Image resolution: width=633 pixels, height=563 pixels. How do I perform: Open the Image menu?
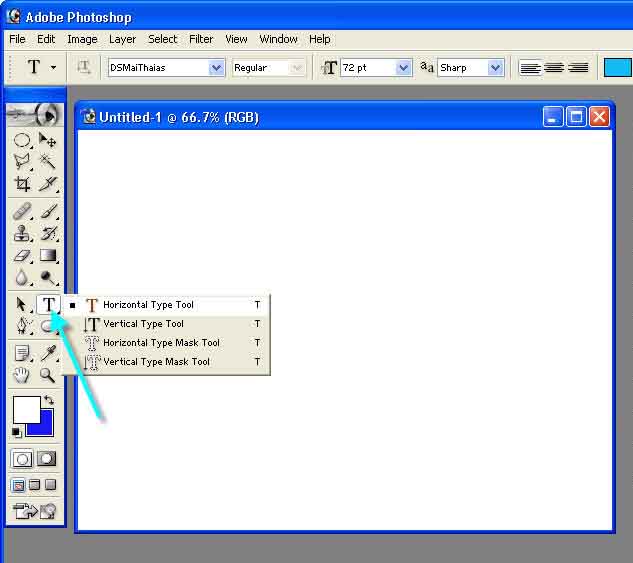point(82,39)
